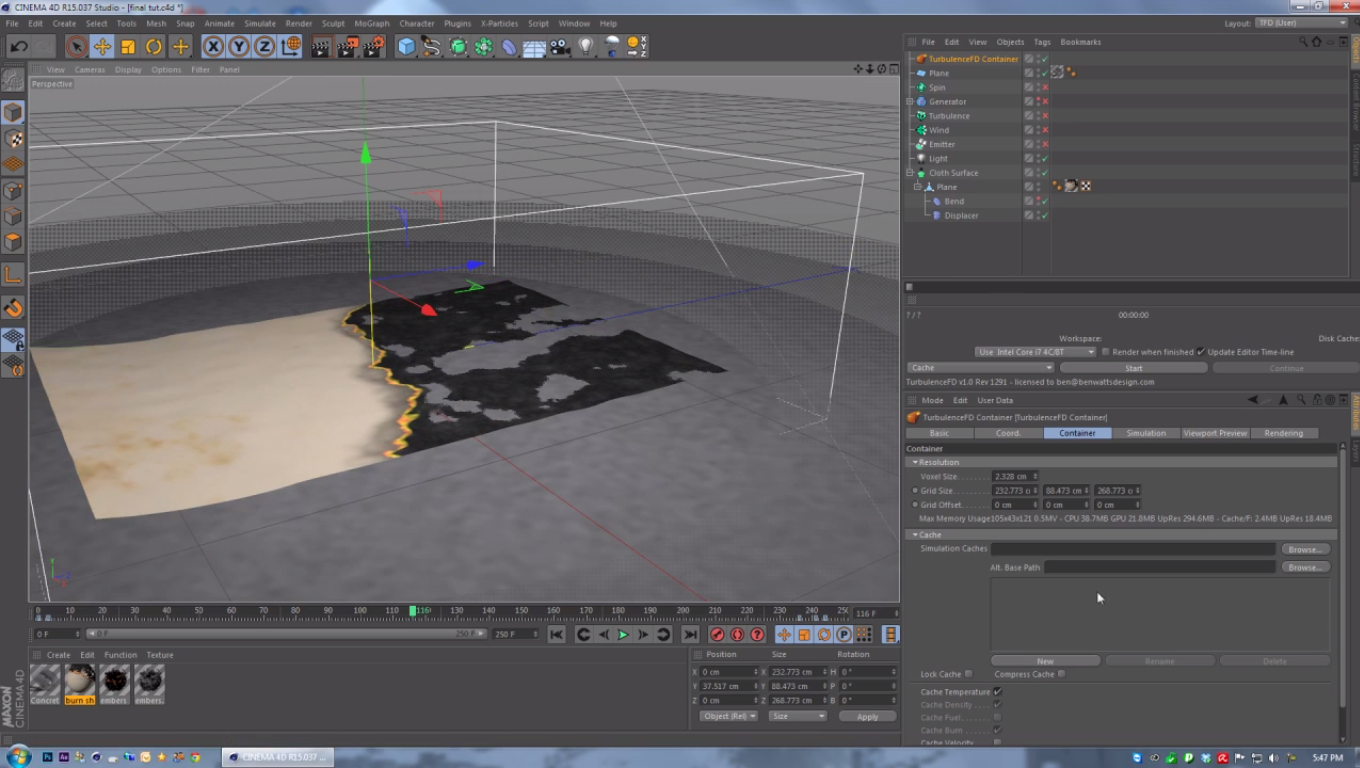Image resolution: width=1360 pixels, height=768 pixels.
Task: Collapse the Cache section
Action: pyautogui.click(x=915, y=535)
